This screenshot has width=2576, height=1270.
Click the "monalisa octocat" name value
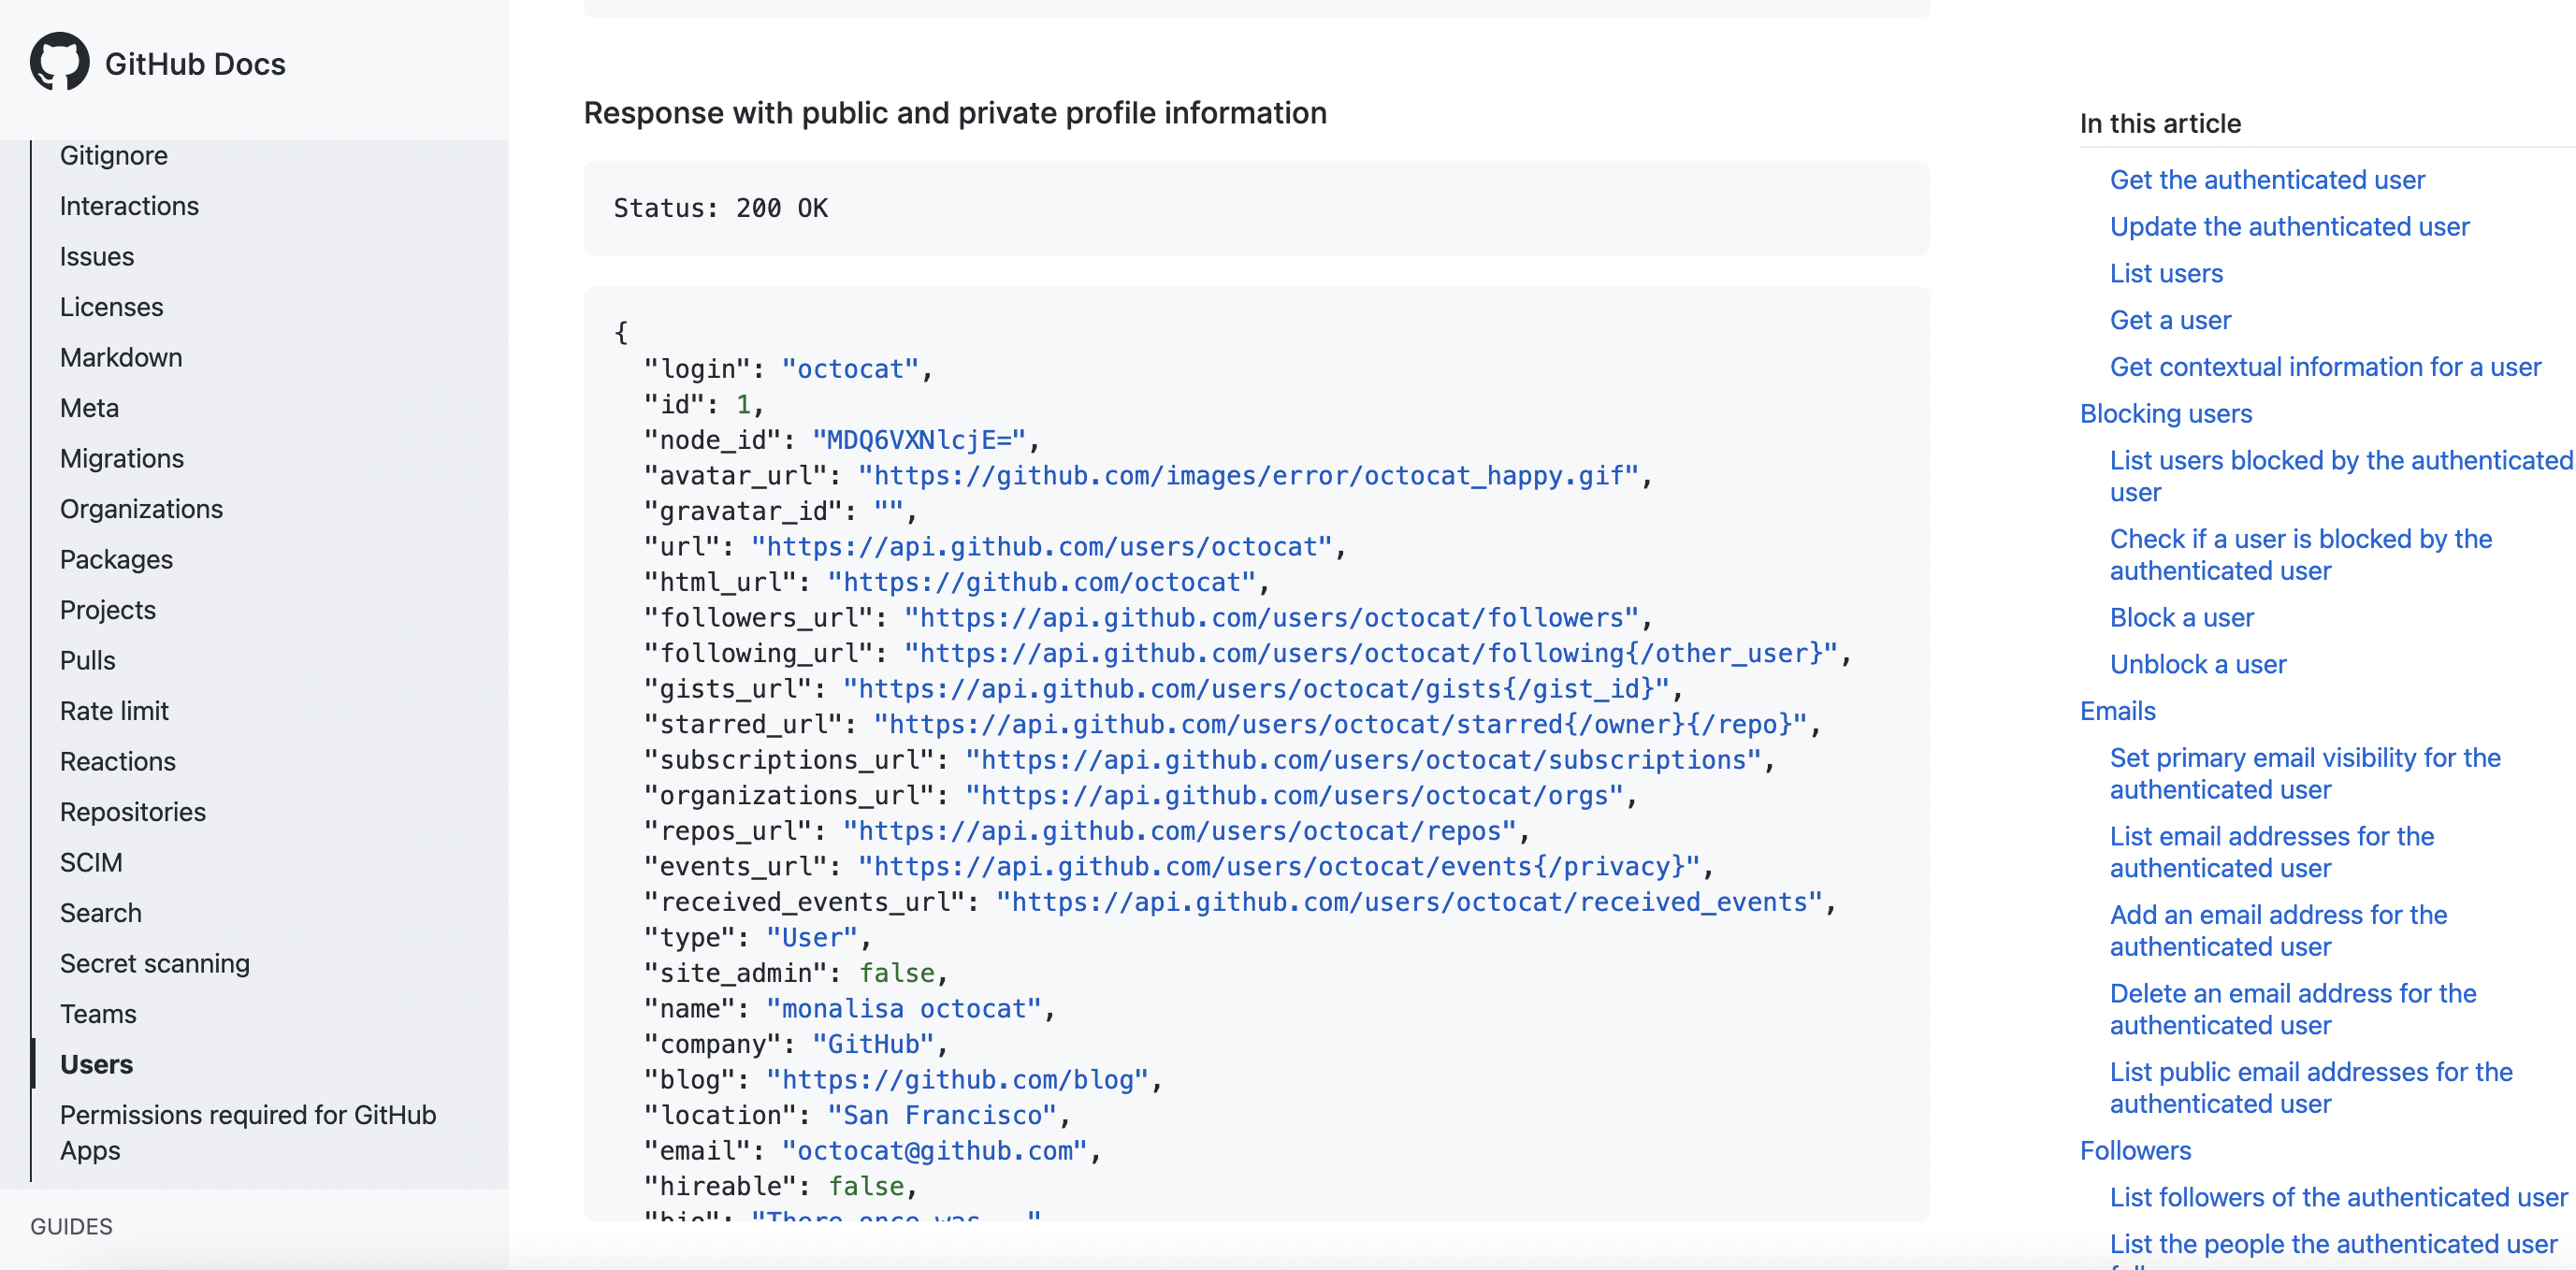904,1008
